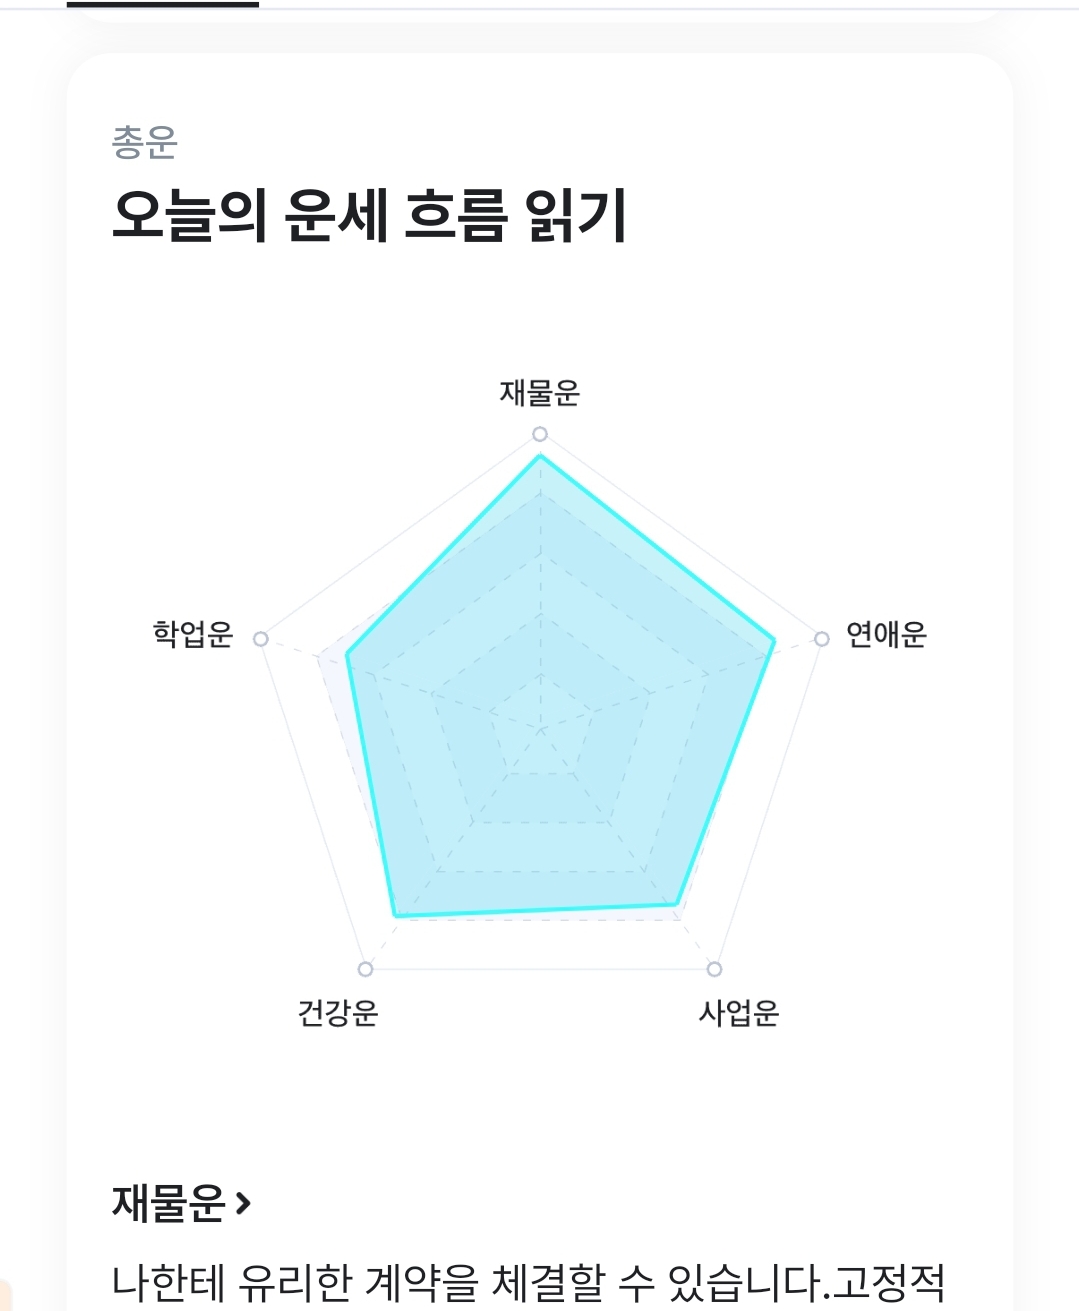The height and width of the screenshot is (1311, 1079).
Task: Open the 재물운 section heading link
Action: pyautogui.click(x=181, y=1203)
